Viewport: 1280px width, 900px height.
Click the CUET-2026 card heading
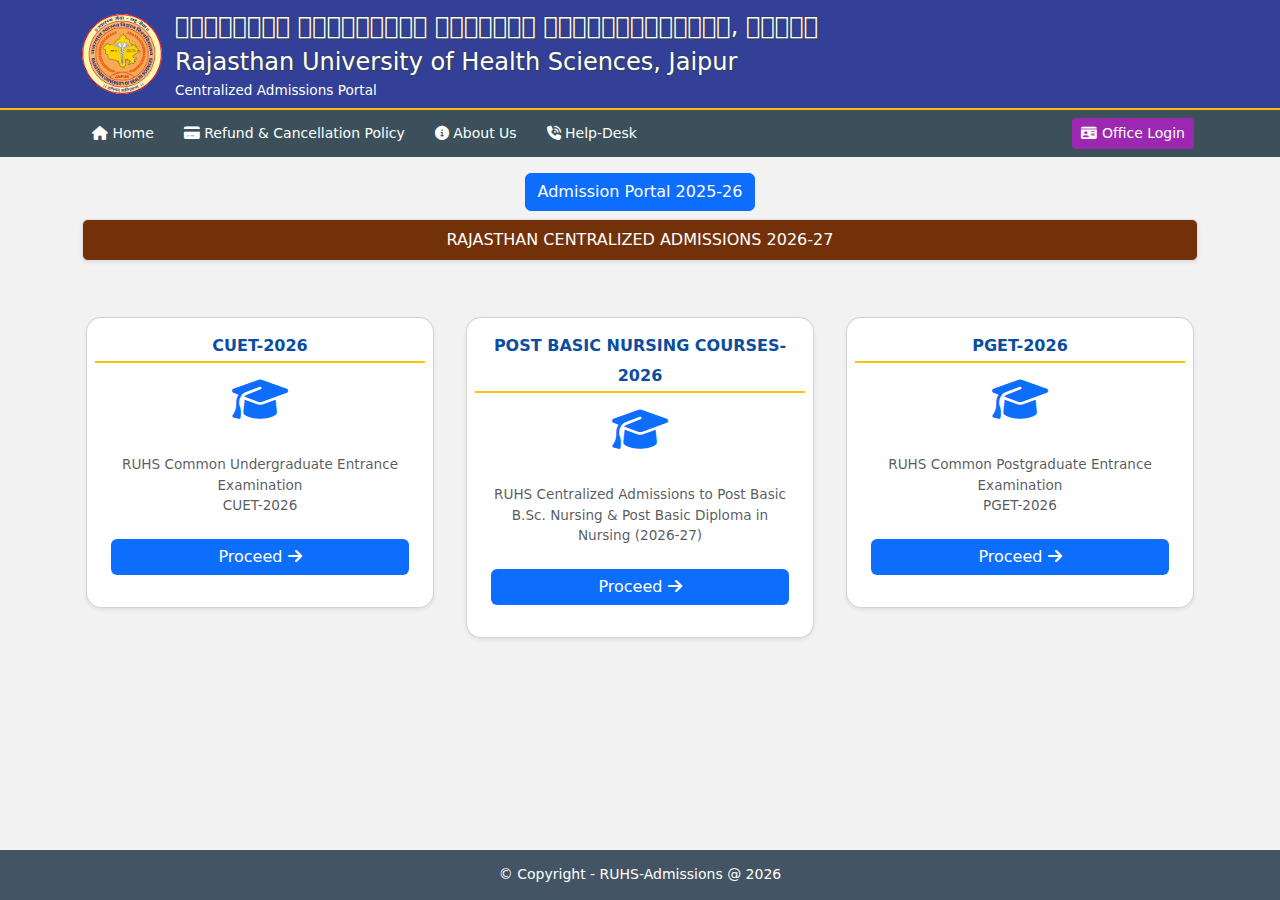[260, 345]
